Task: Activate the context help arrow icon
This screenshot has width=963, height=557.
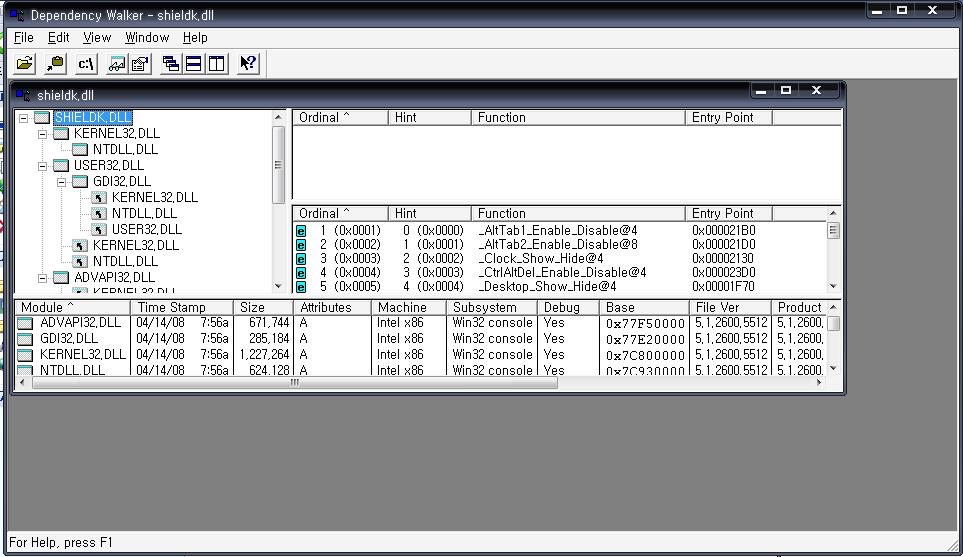Action: tap(248, 63)
